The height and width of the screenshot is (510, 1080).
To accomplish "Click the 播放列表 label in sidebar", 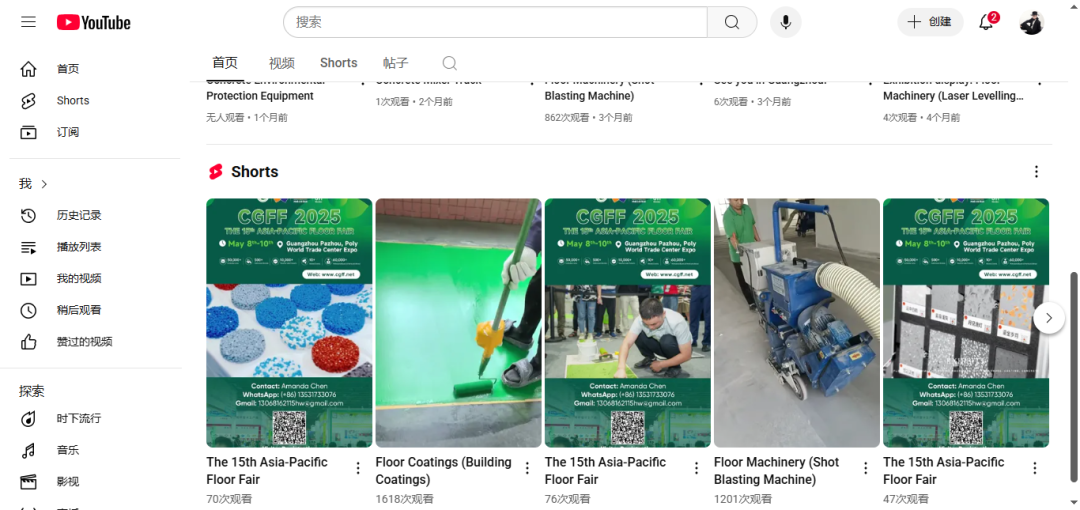I will point(79,247).
